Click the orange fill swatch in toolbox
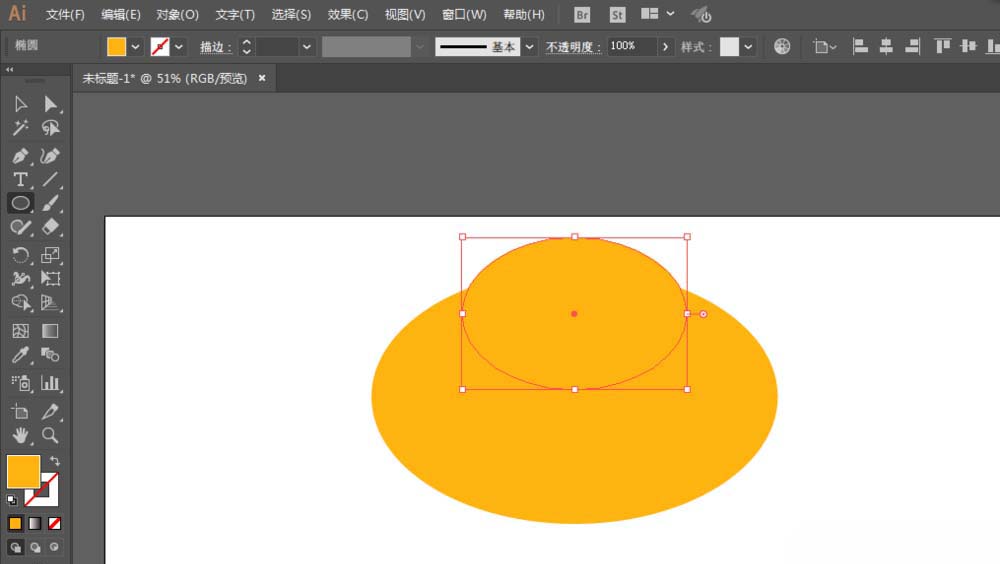 [24, 471]
